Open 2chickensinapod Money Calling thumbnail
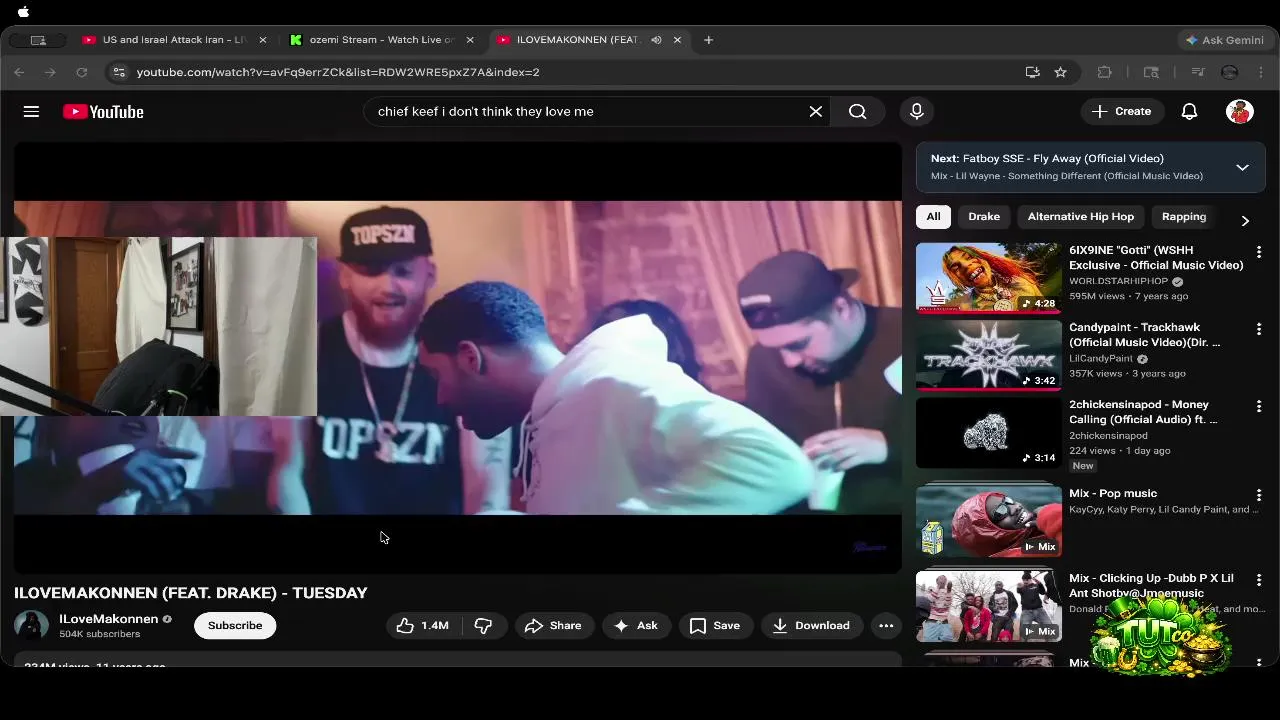The width and height of the screenshot is (1280, 720). click(x=989, y=432)
